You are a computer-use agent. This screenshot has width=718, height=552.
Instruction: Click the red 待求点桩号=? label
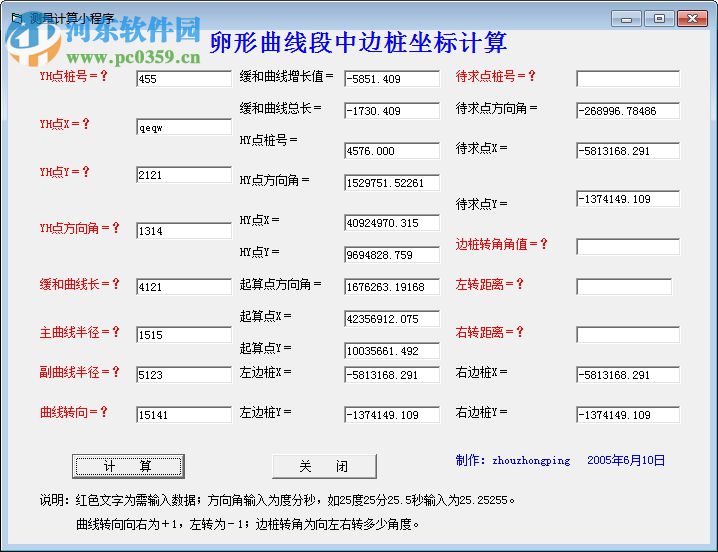tap(496, 76)
